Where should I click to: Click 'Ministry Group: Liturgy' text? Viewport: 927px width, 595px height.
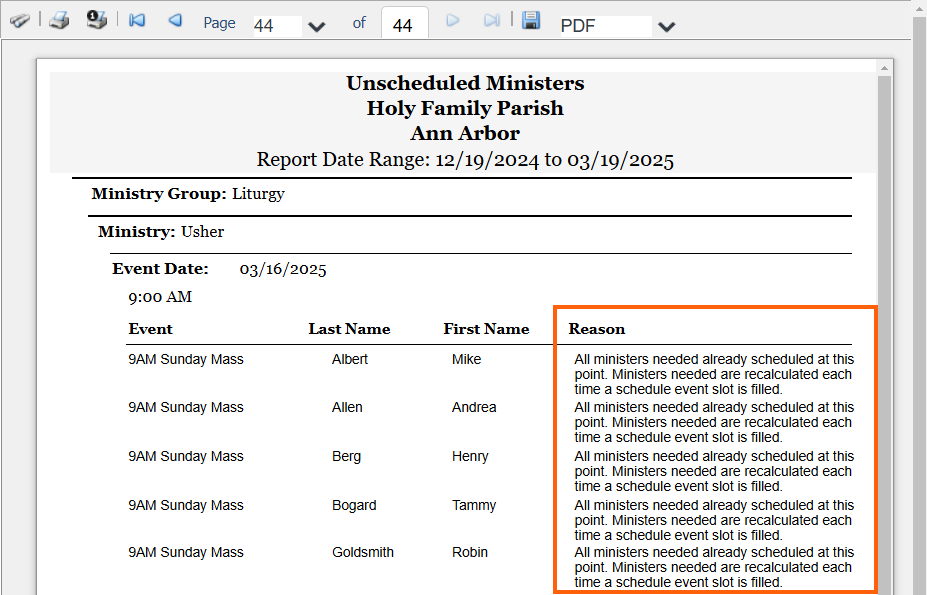tap(188, 194)
